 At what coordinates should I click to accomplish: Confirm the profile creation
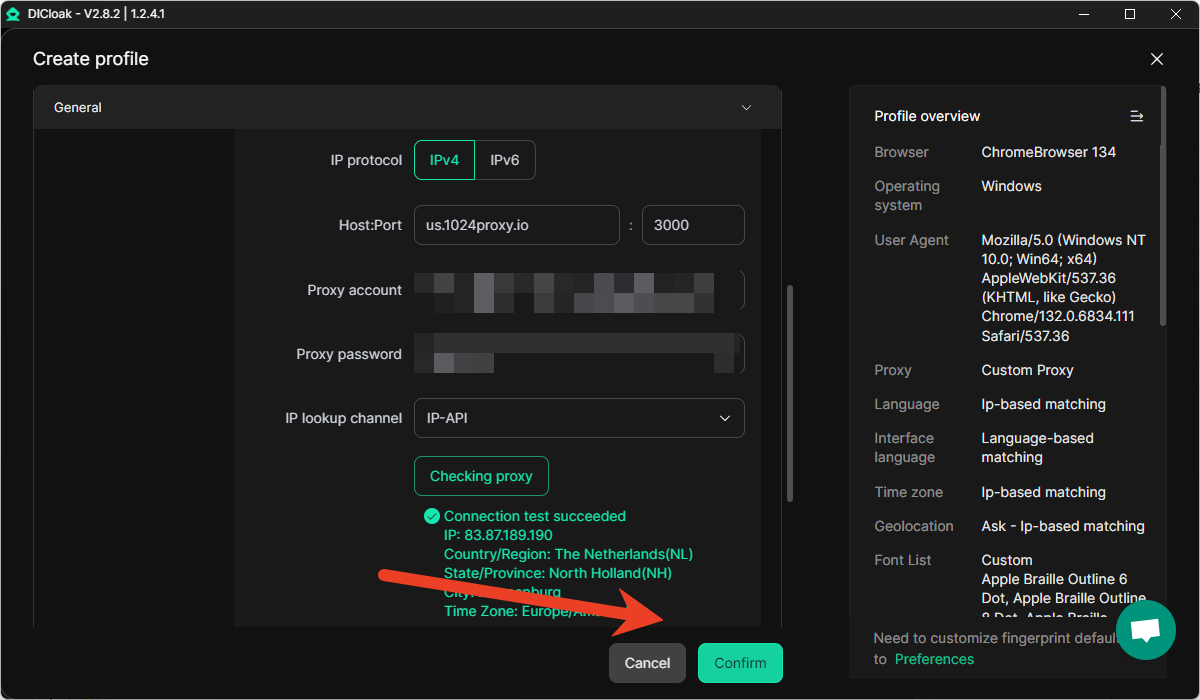[739, 663]
